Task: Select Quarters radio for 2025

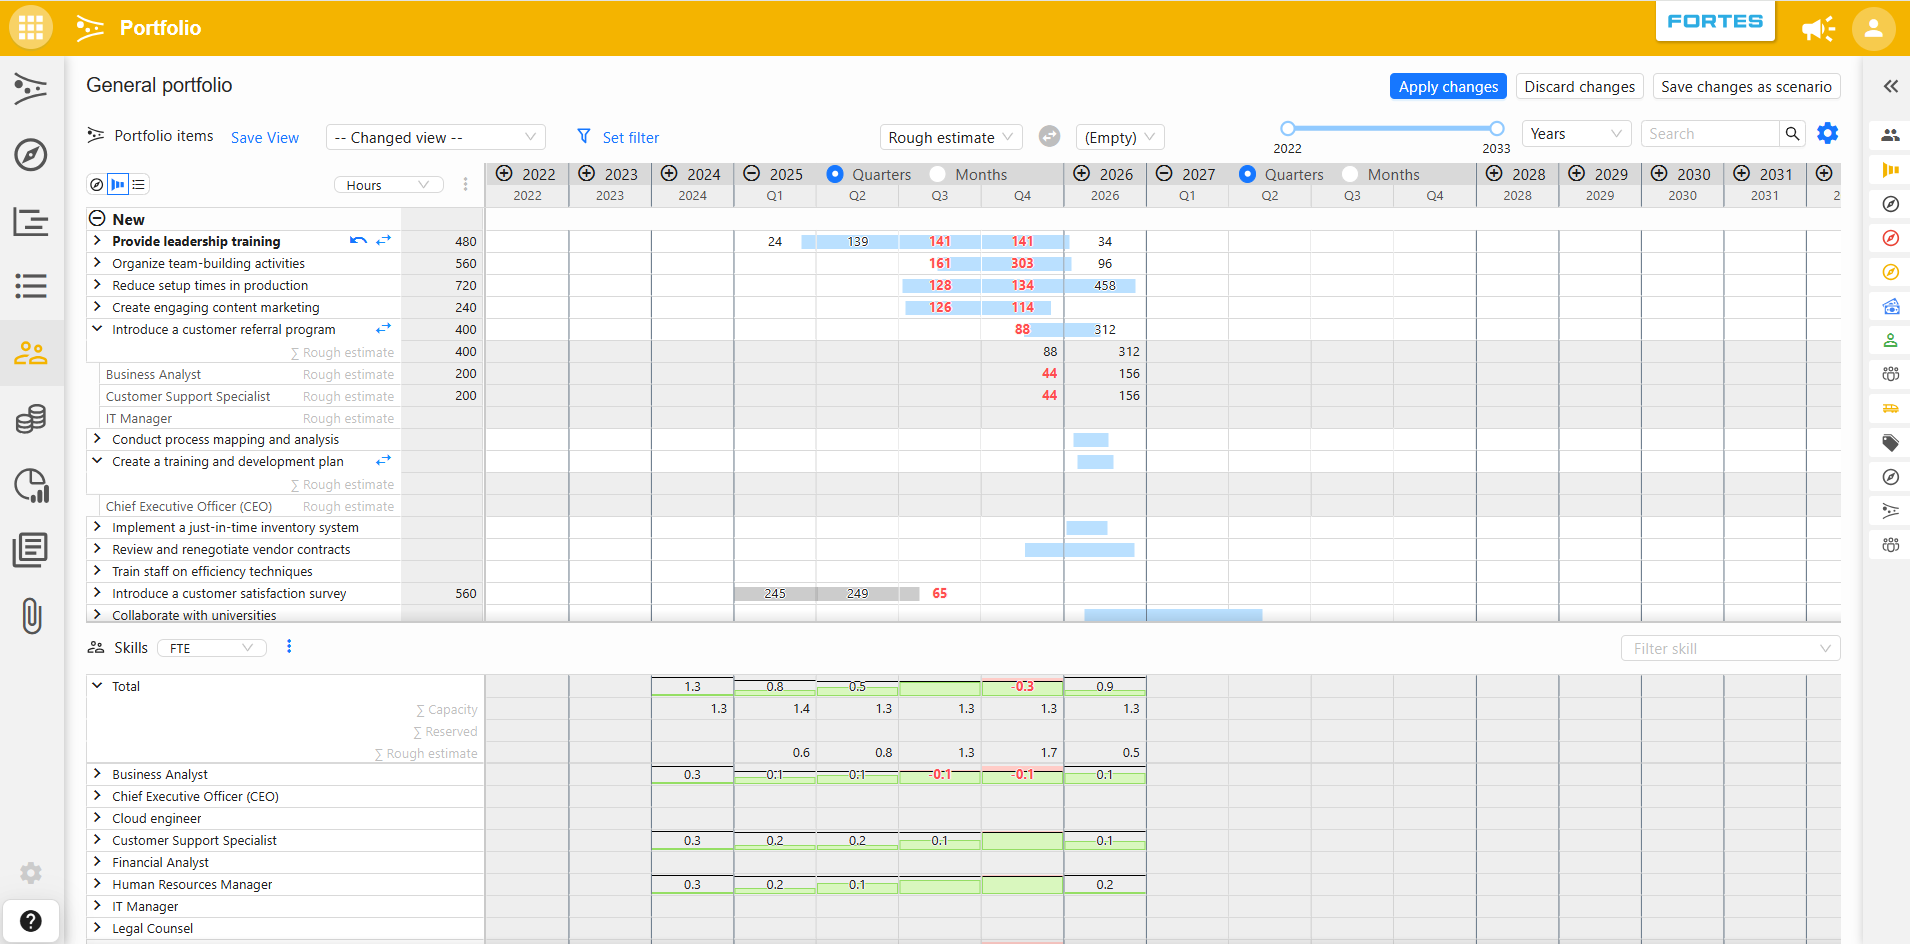Action: coord(835,174)
